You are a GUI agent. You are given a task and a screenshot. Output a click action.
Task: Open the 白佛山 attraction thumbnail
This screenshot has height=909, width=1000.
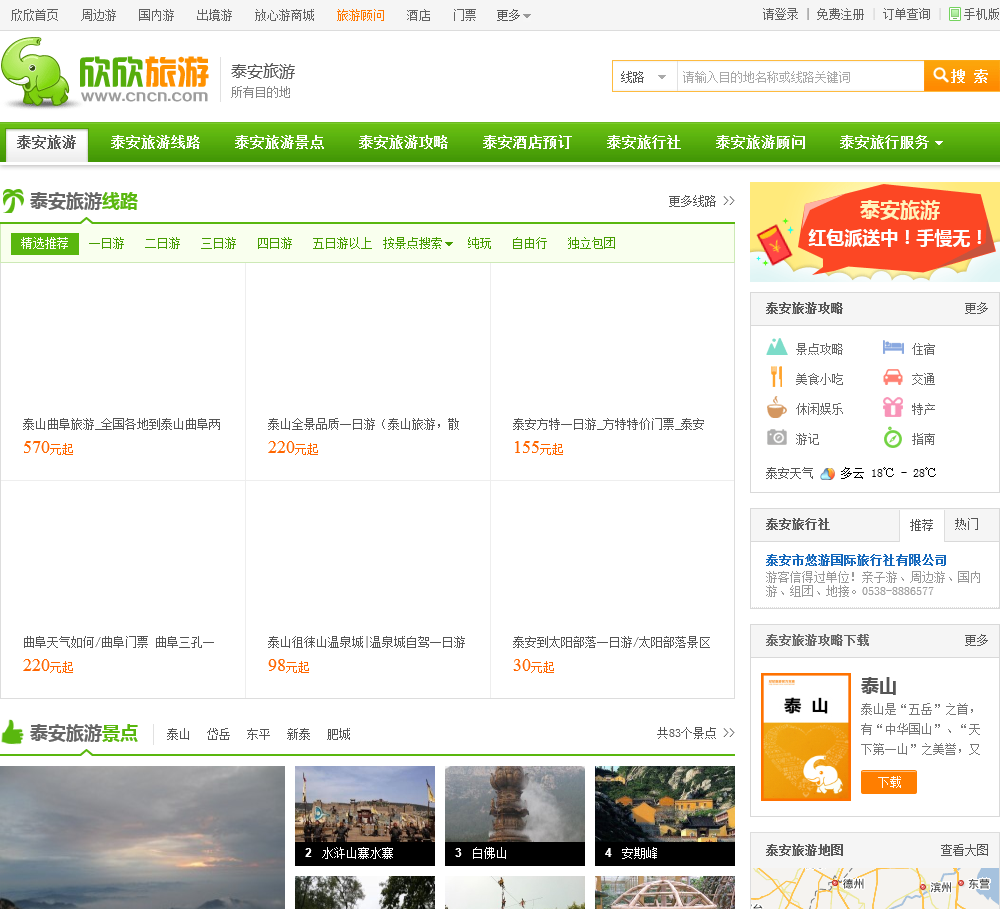coord(515,816)
